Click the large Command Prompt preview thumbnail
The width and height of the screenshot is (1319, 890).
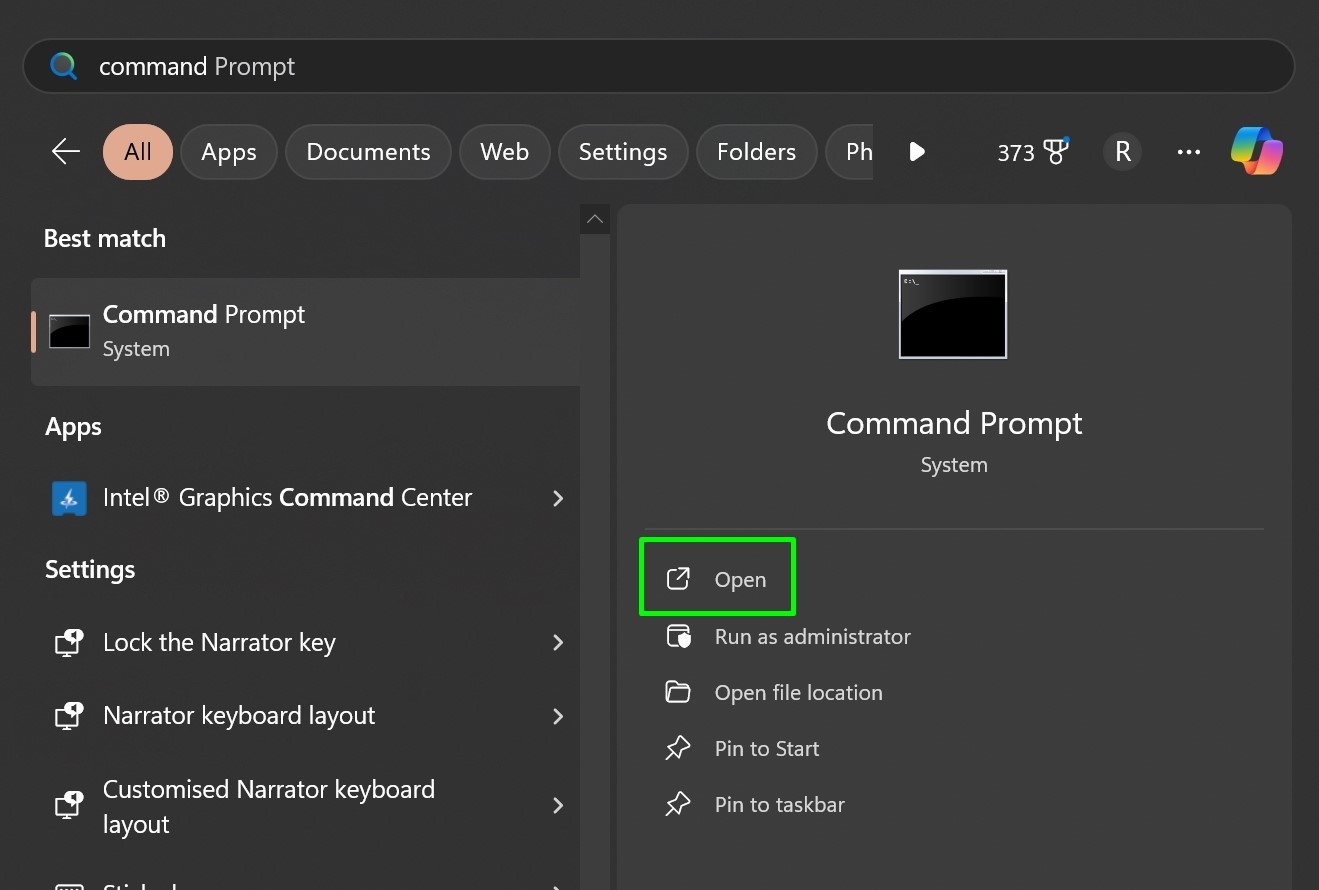coord(953,314)
